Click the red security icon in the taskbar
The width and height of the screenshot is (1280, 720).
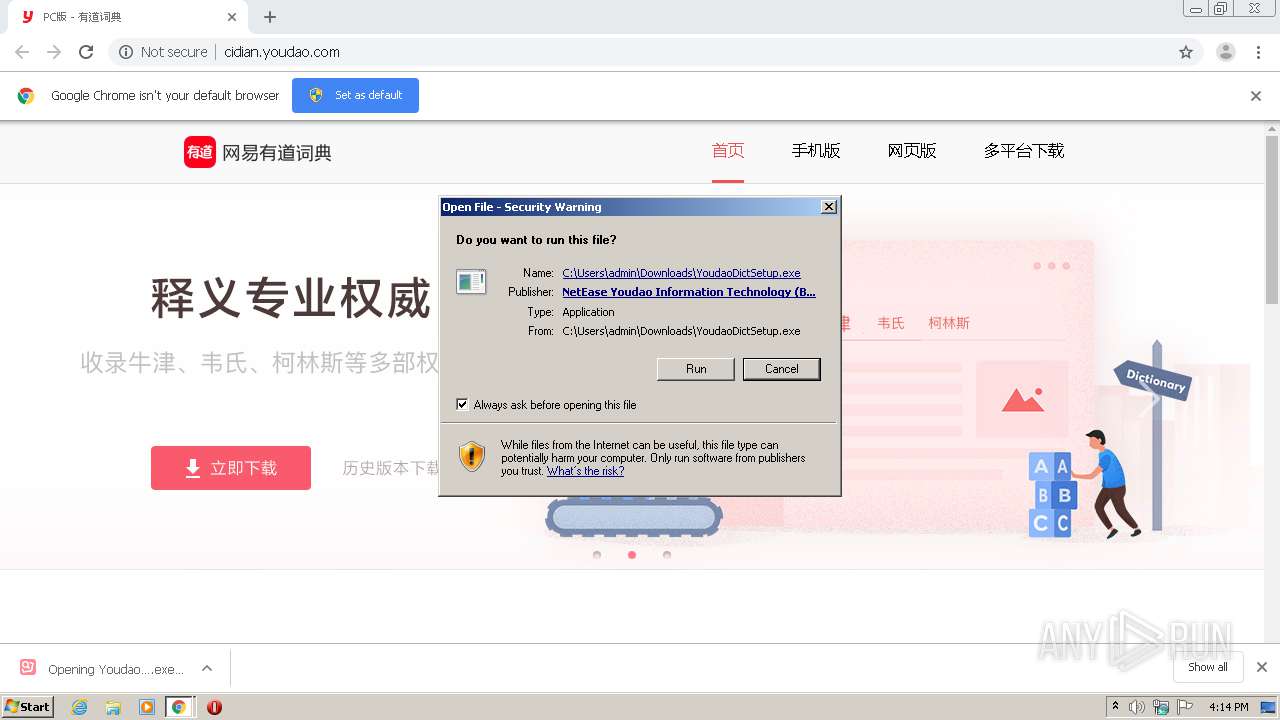214,707
